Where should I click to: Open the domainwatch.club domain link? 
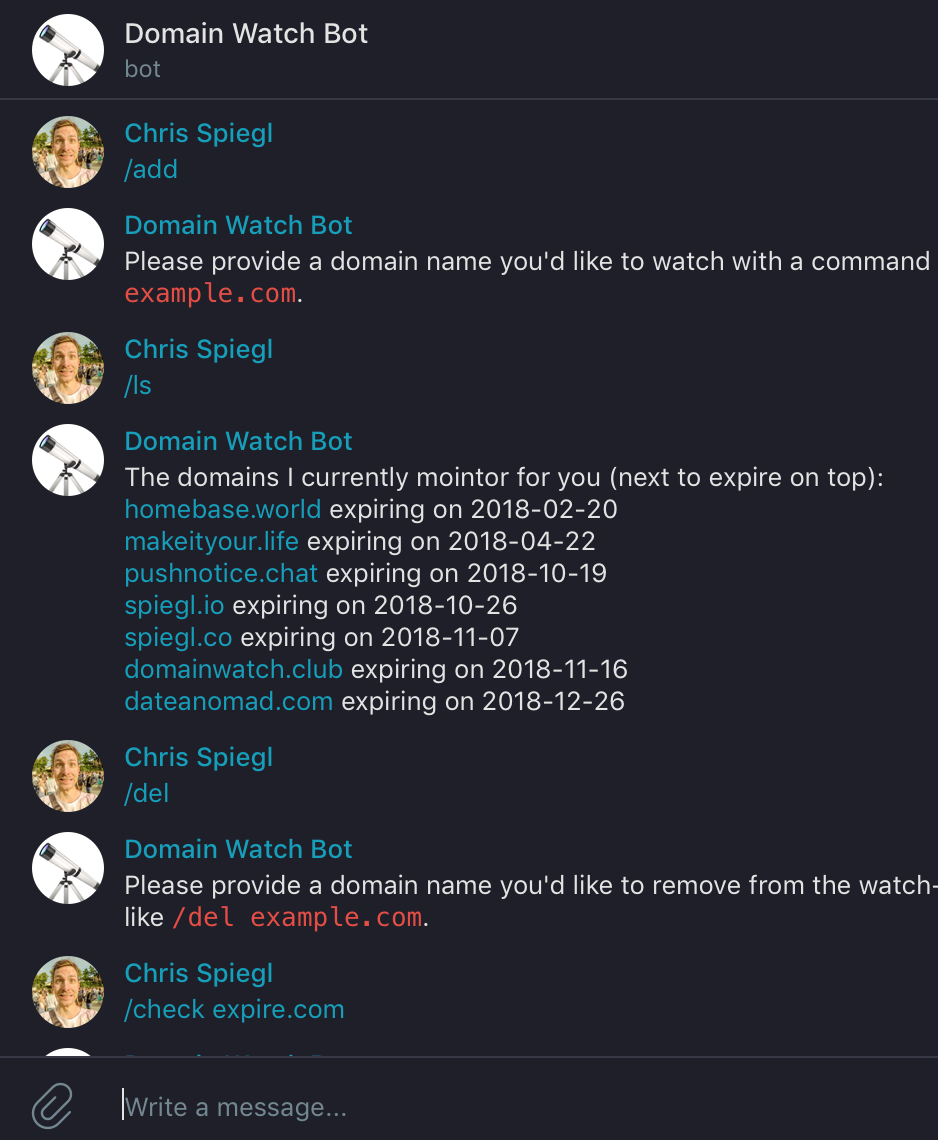pyautogui.click(x=233, y=668)
